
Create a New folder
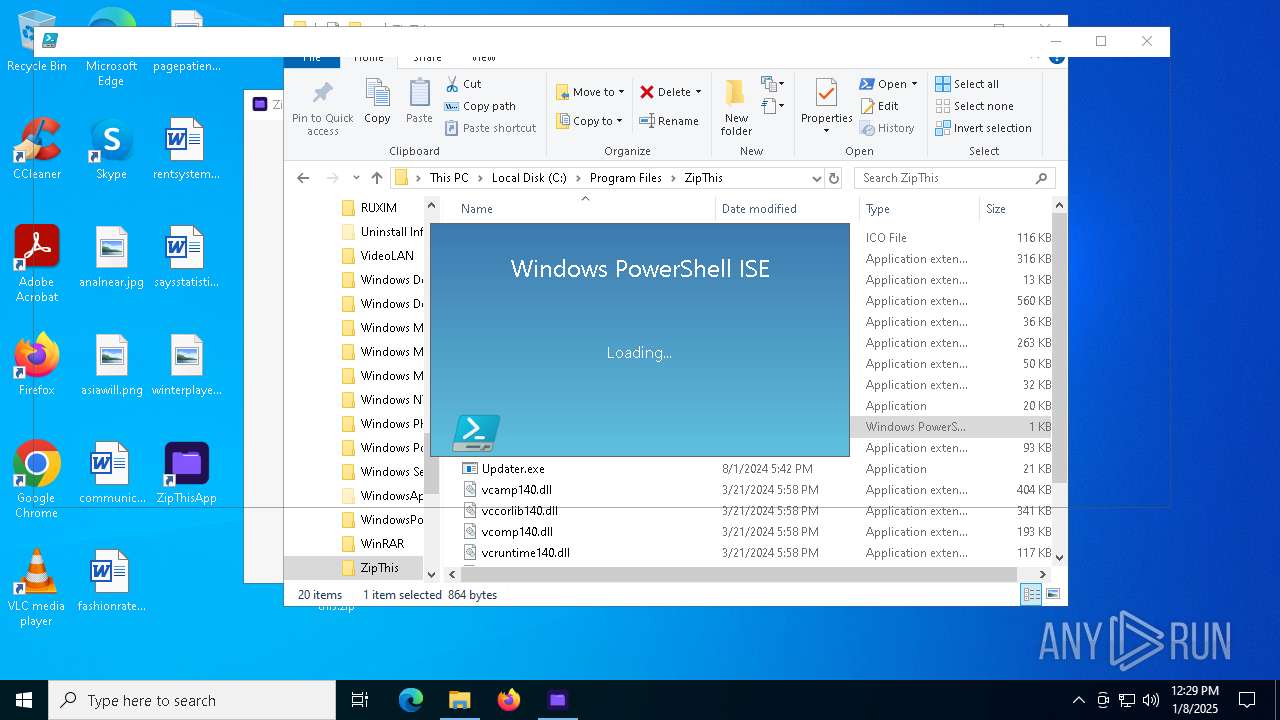(736, 107)
